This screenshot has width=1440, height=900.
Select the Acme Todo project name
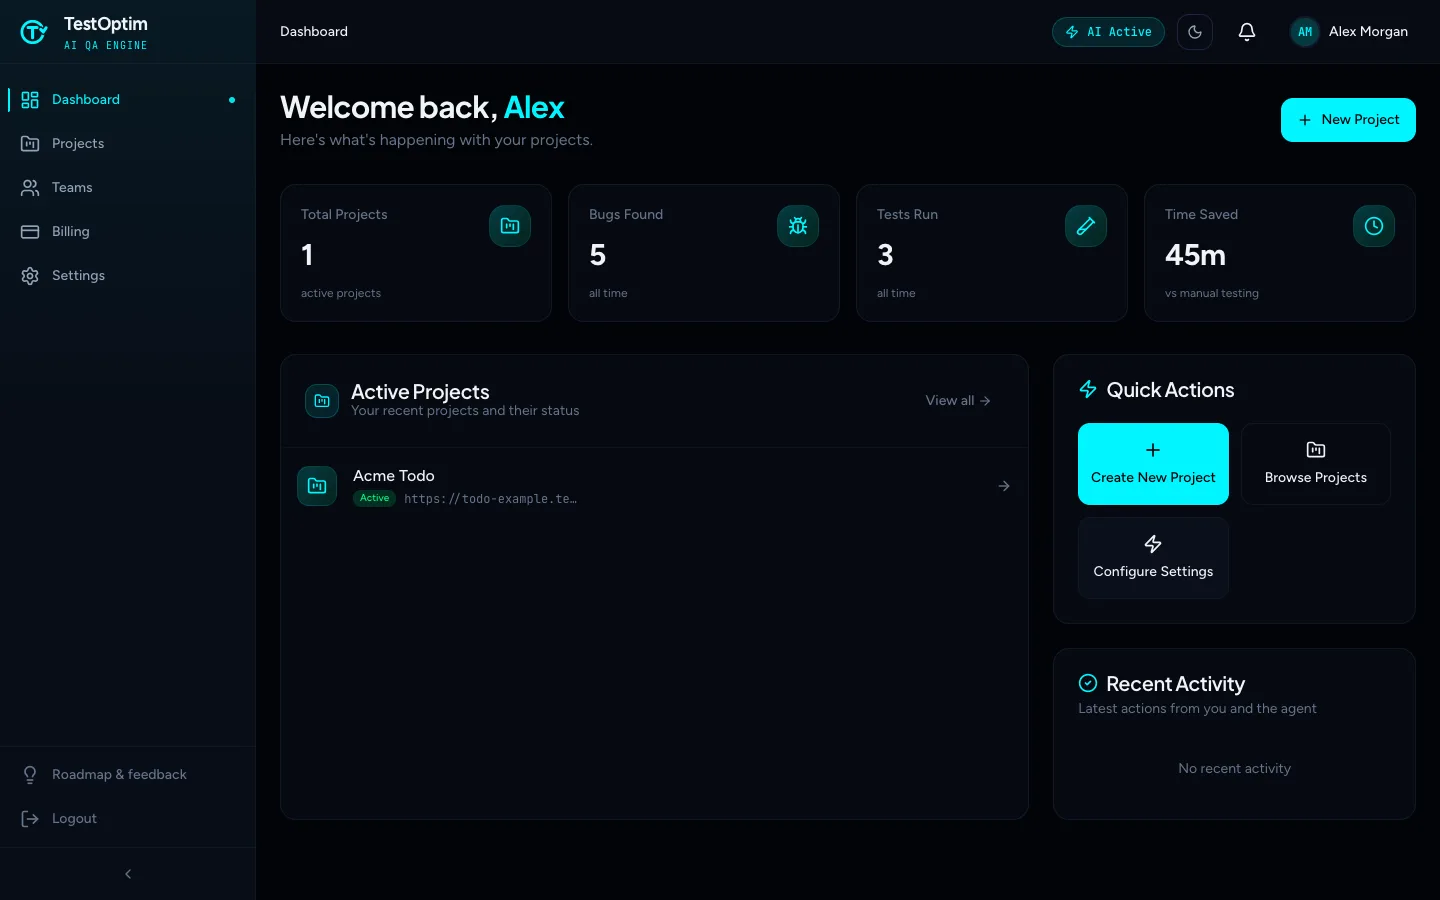click(x=394, y=476)
